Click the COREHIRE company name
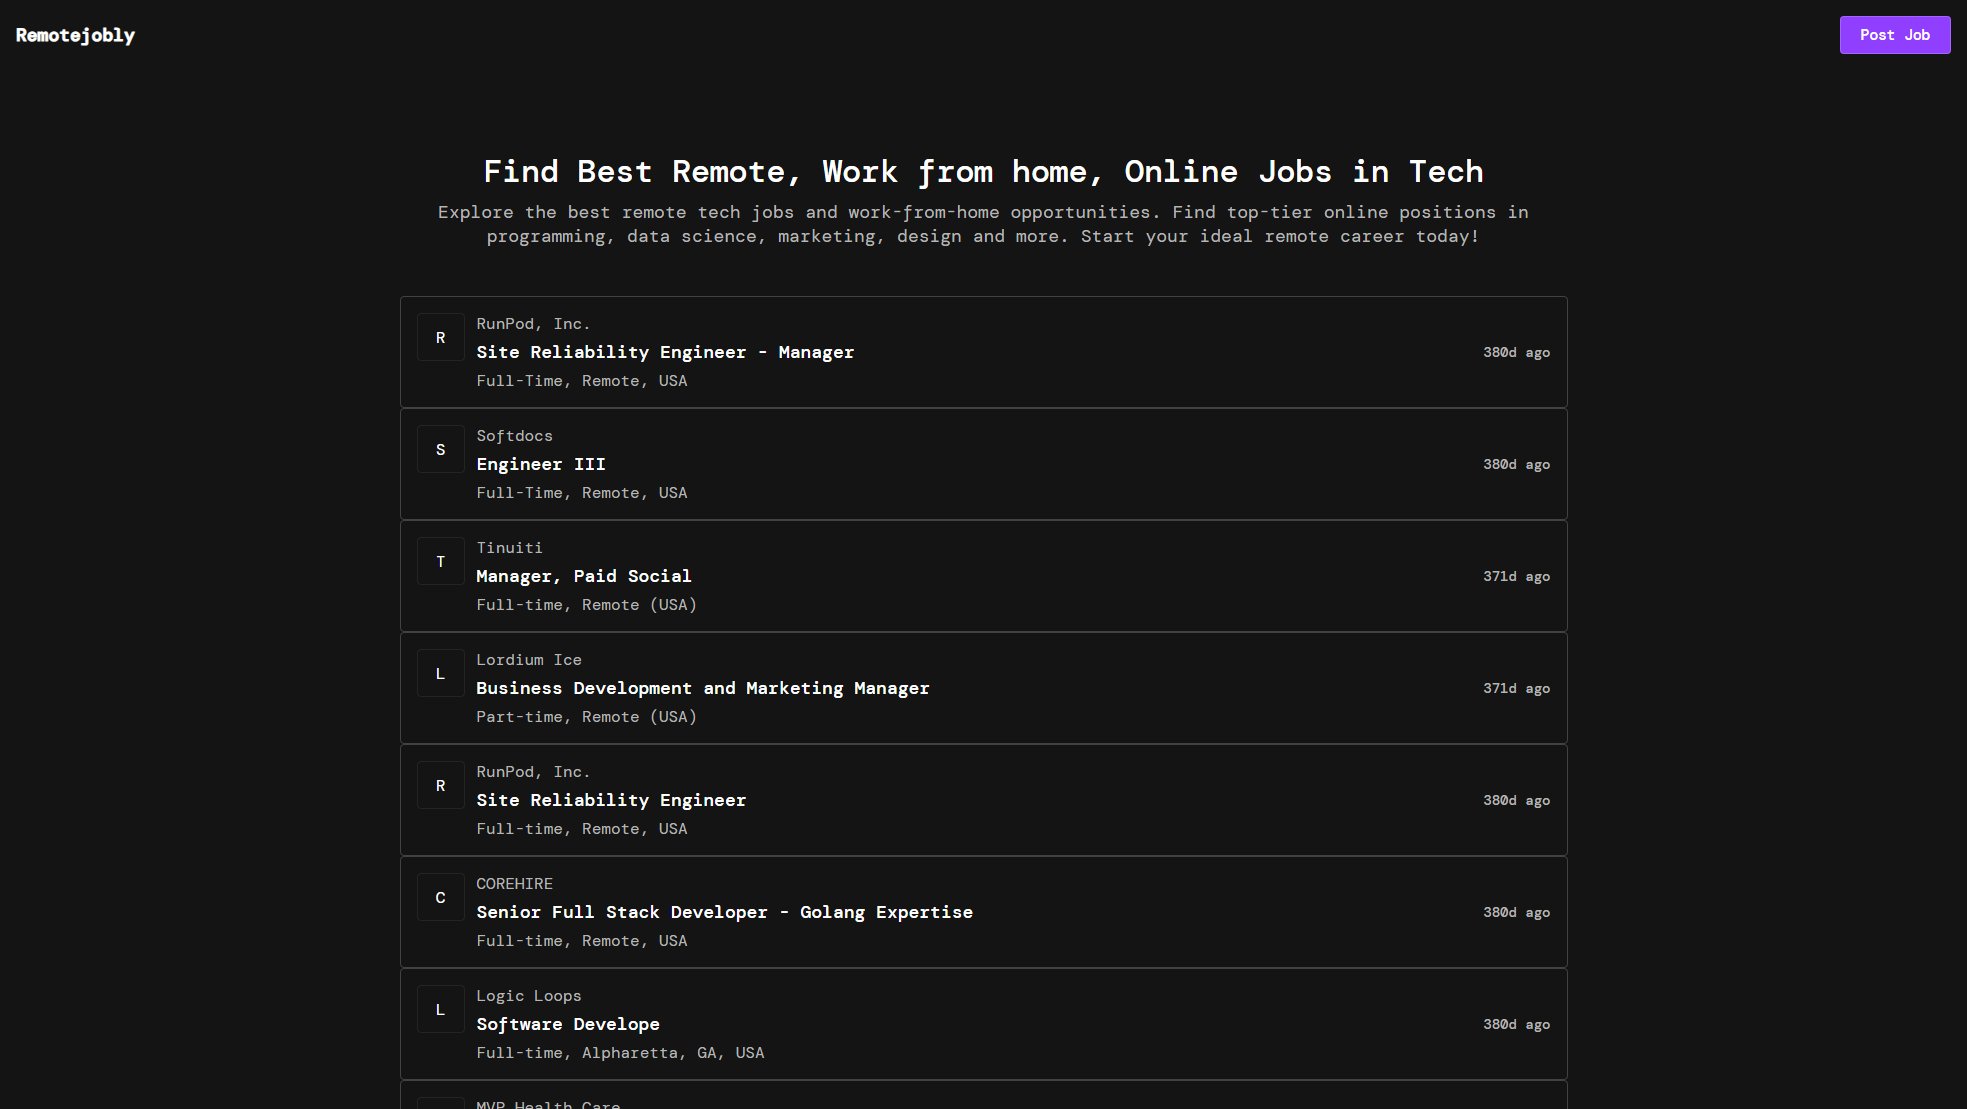This screenshot has height=1109, width=1967. click(514, 884)
